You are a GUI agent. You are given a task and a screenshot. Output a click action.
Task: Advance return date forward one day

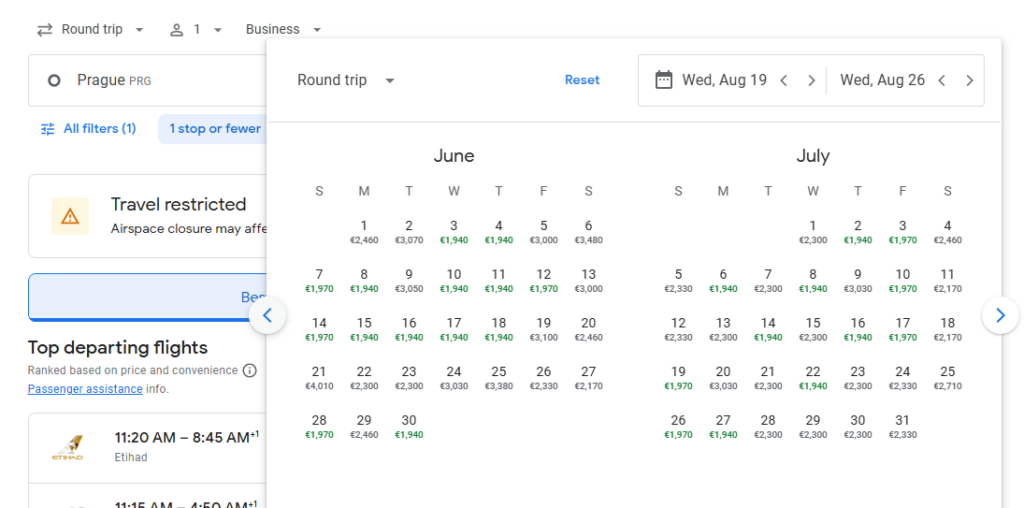point(969,80)
